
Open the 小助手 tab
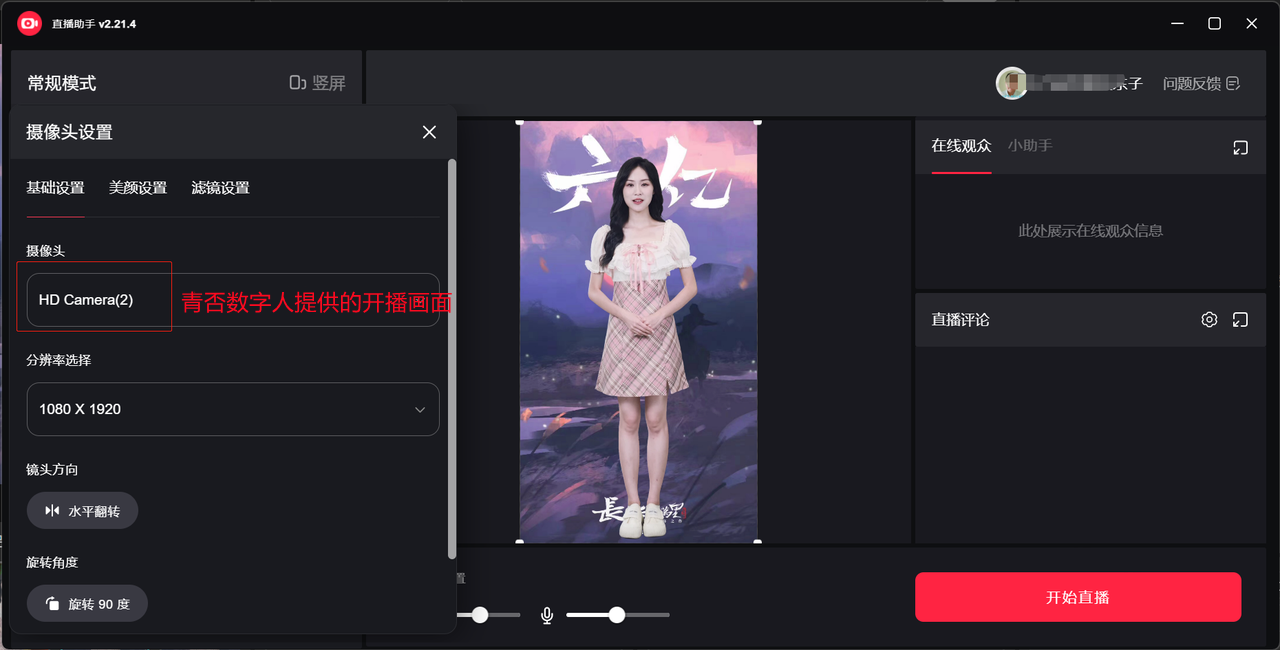click(1030, 146)
